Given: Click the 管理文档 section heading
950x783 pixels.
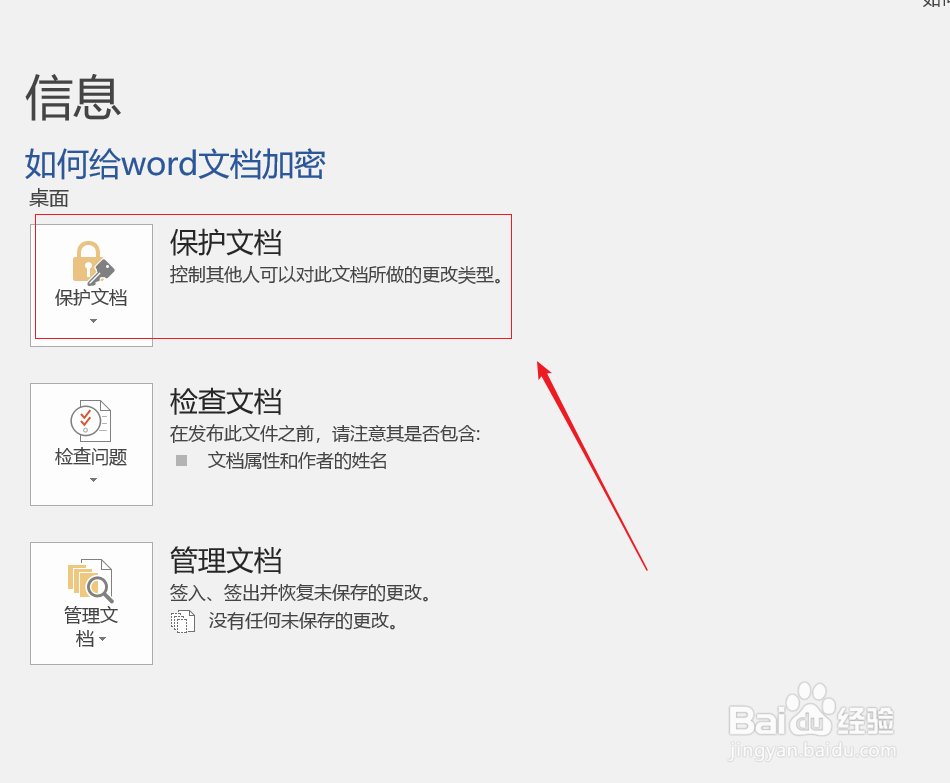Looking at the screenshot, I should point(226,560).
